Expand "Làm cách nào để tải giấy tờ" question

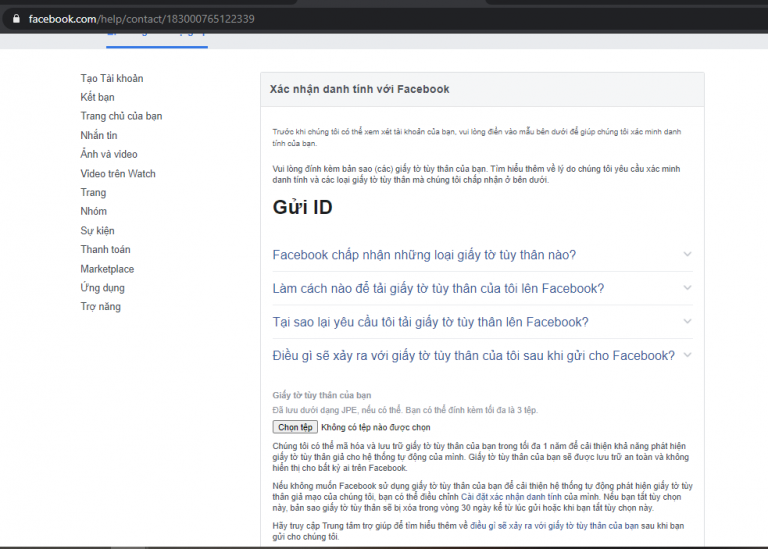438,288
